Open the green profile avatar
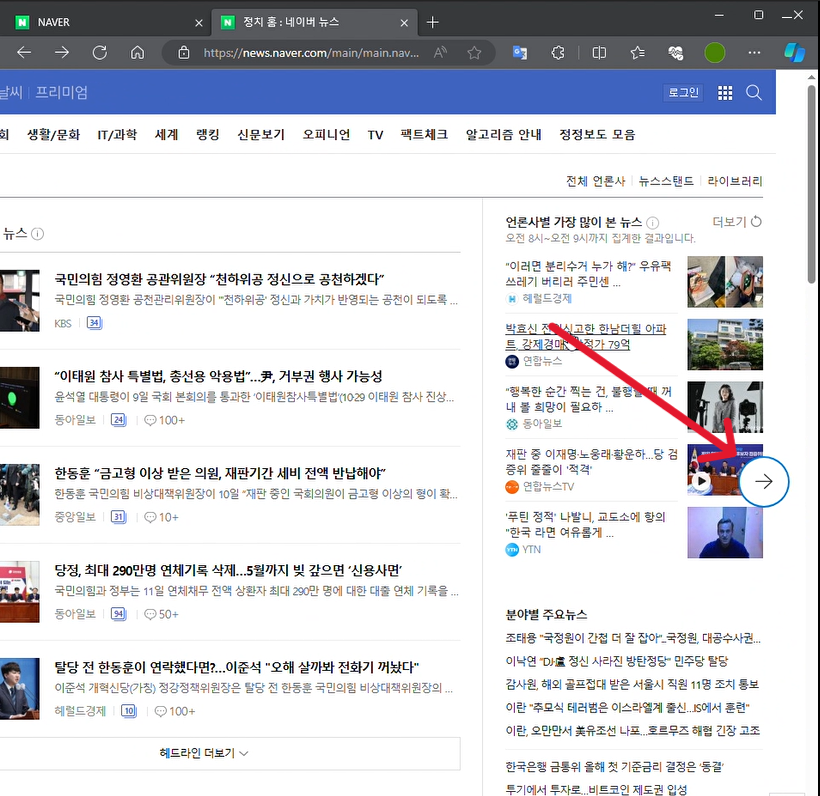This screenshot has height=796, width=820. click(714, 52)
